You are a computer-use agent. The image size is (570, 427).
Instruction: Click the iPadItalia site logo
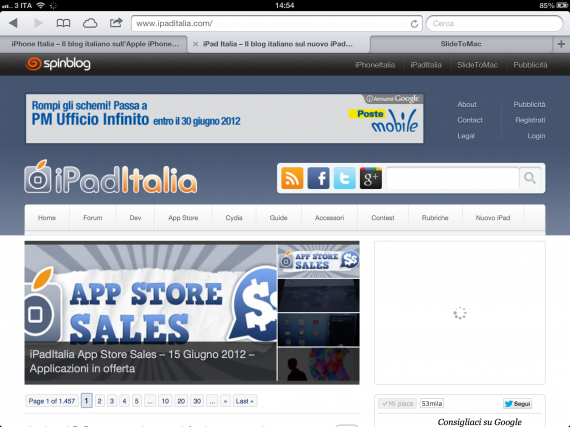pyautogui.click(x=111, y=177)
